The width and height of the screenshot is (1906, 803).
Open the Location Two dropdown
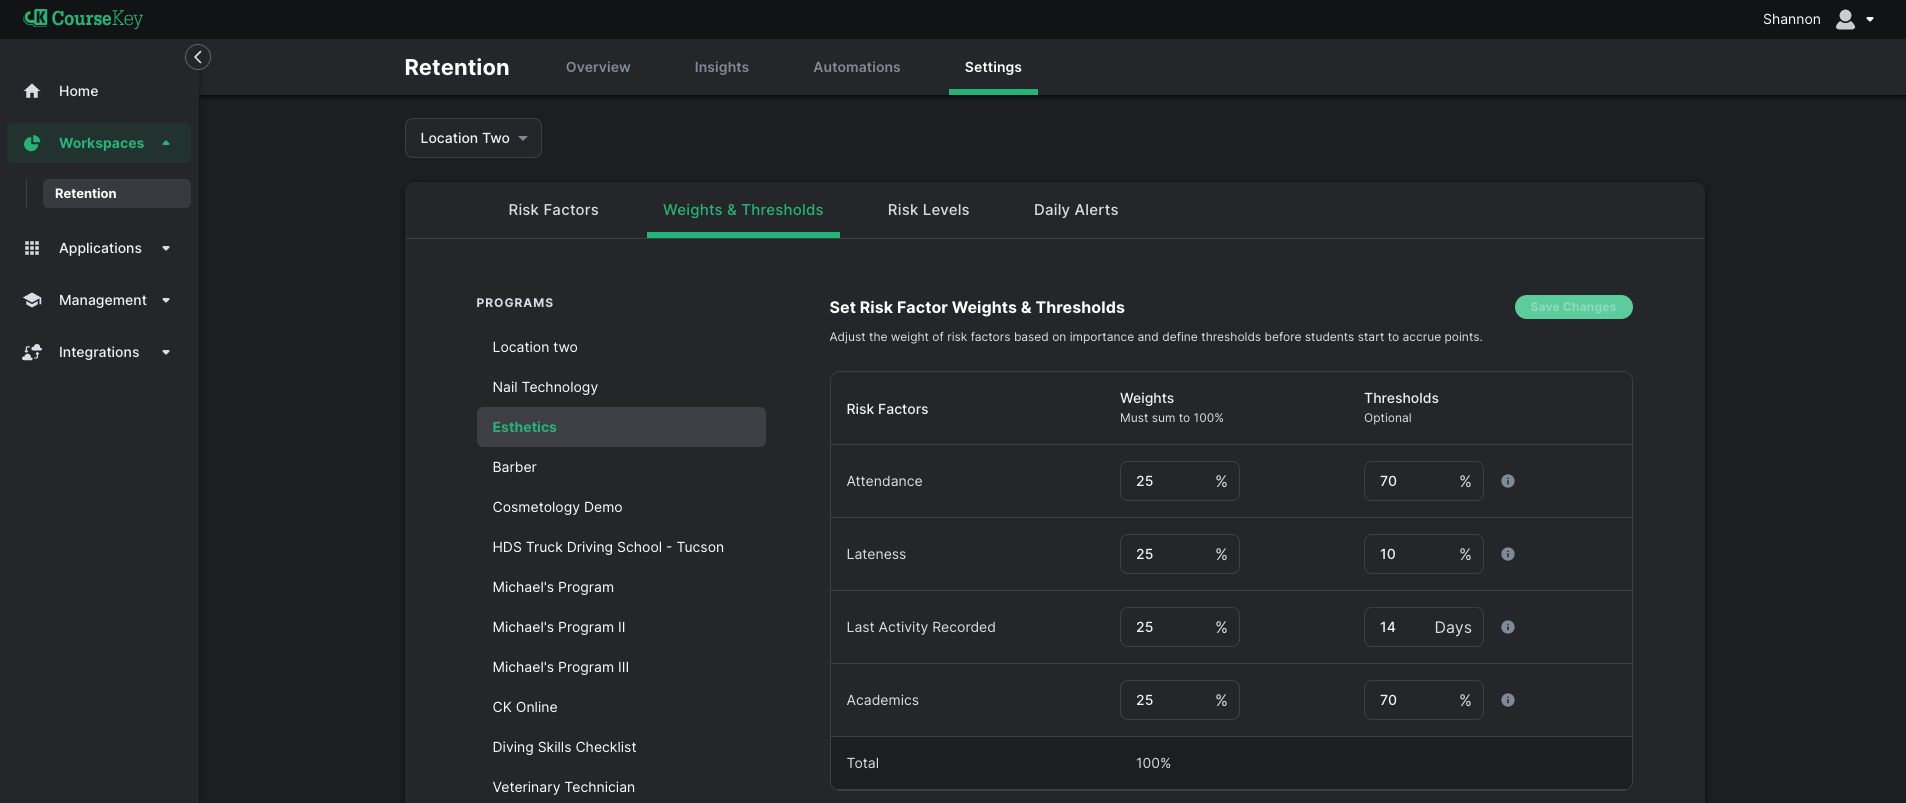[473, 138]
